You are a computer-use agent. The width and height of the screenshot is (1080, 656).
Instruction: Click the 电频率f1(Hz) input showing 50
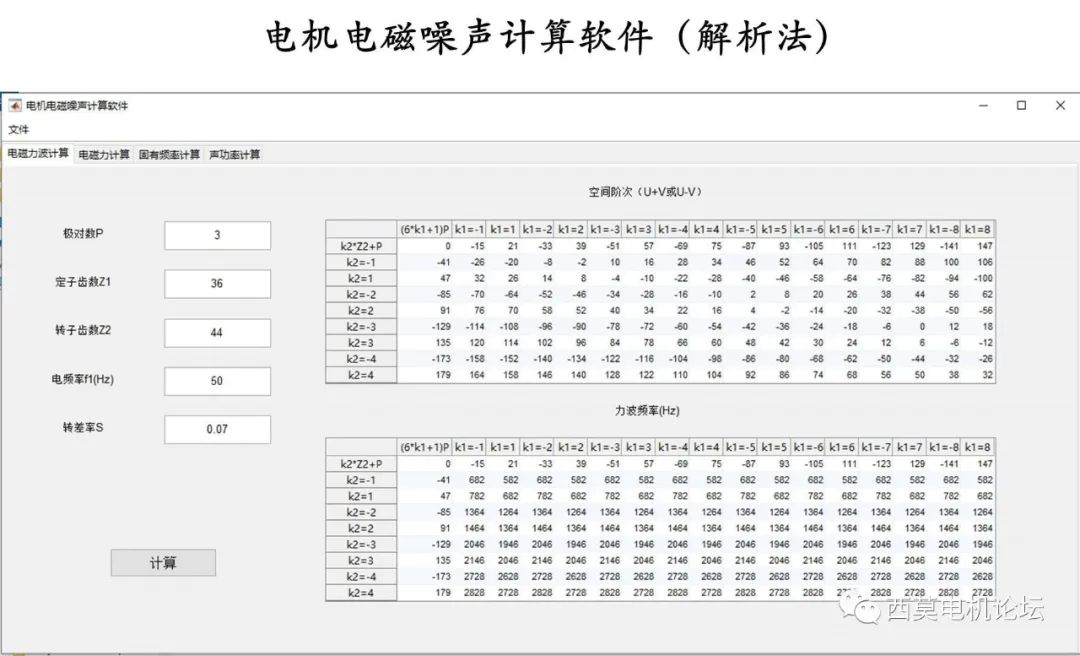point(217,380)
